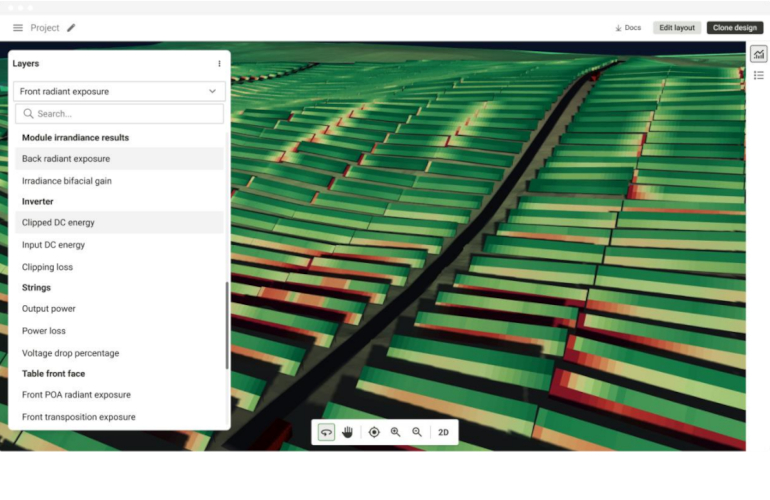770x500 pixels.
Task: Click the recenter view target icon
Action: point(374,432)
